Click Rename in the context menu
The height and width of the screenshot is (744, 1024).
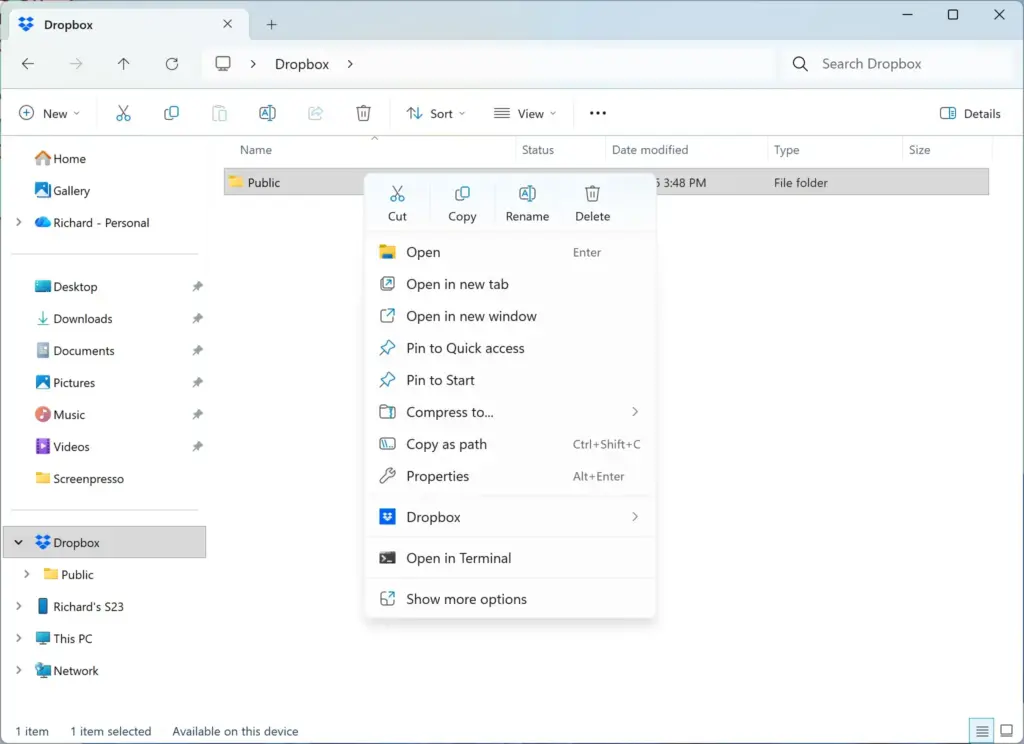coord(527,204)
